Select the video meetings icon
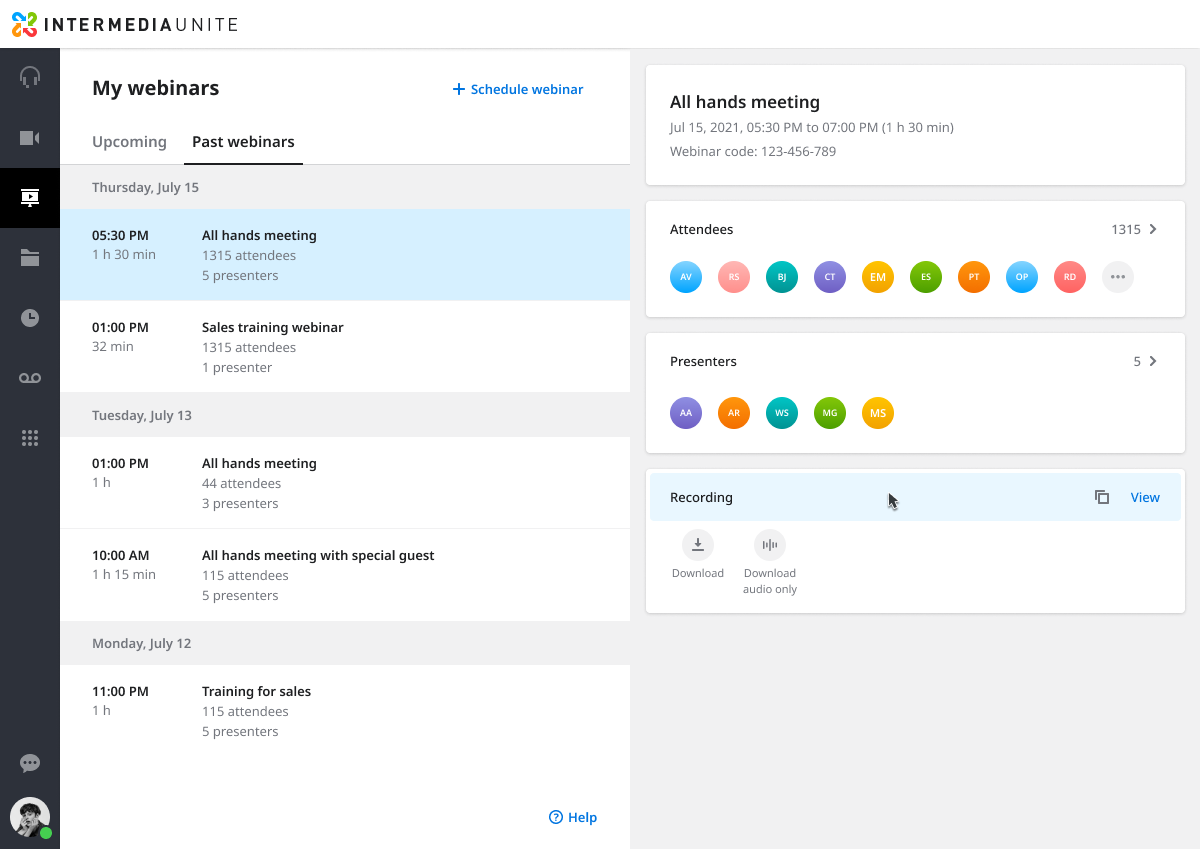Viewport: 1200px width, 849px height. [30, 137]
